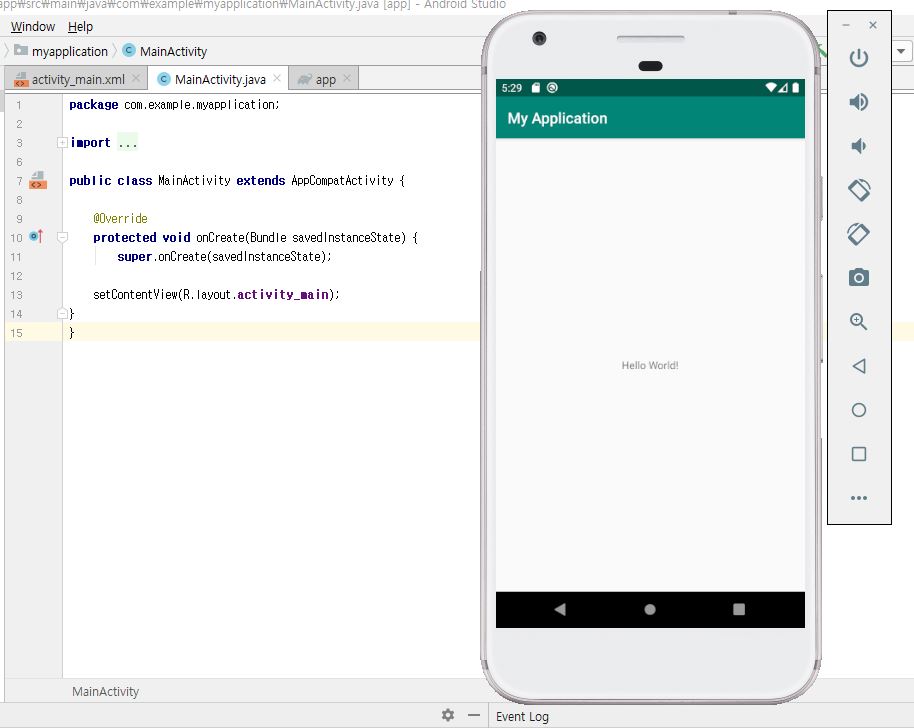This screenshot has height=728, width=914.
Task: Switch to the activity_main.xml tab
Action: (77, 80)
